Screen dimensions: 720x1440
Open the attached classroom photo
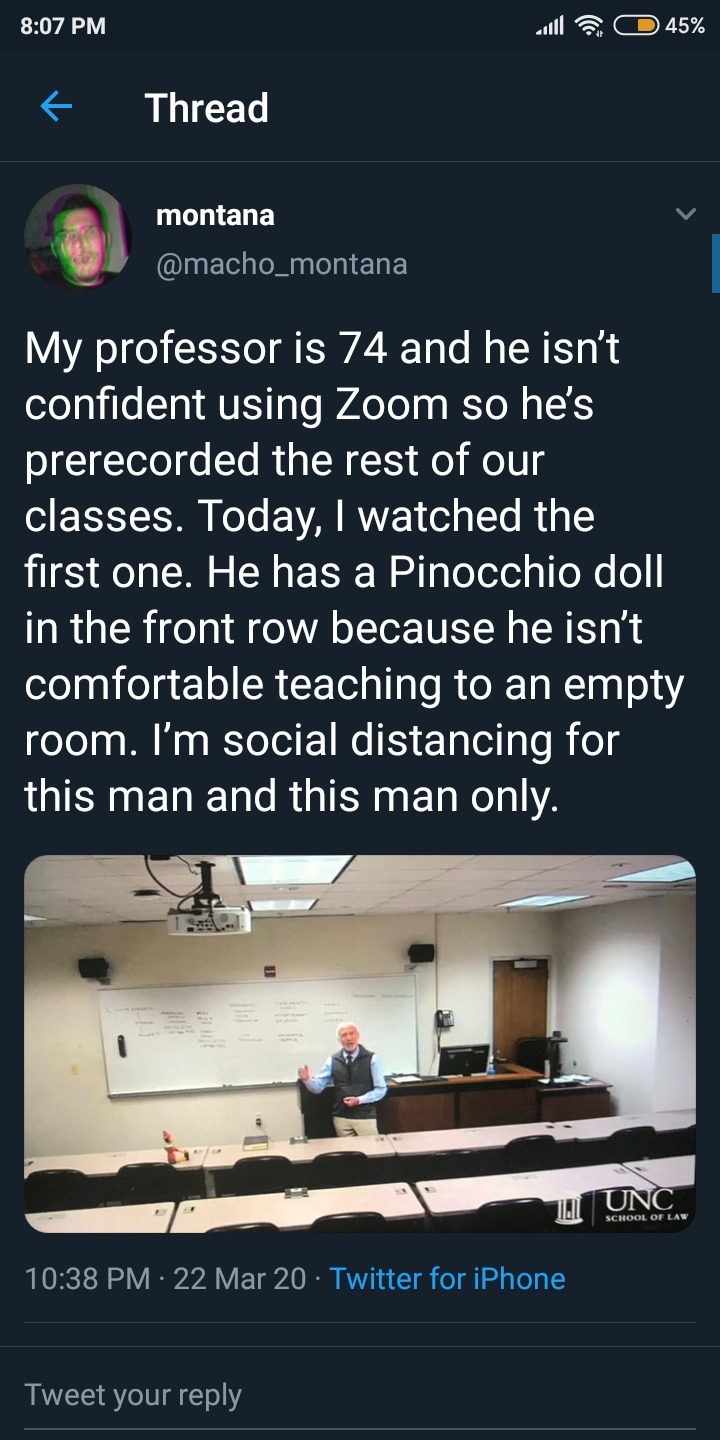pos(360,1043)
